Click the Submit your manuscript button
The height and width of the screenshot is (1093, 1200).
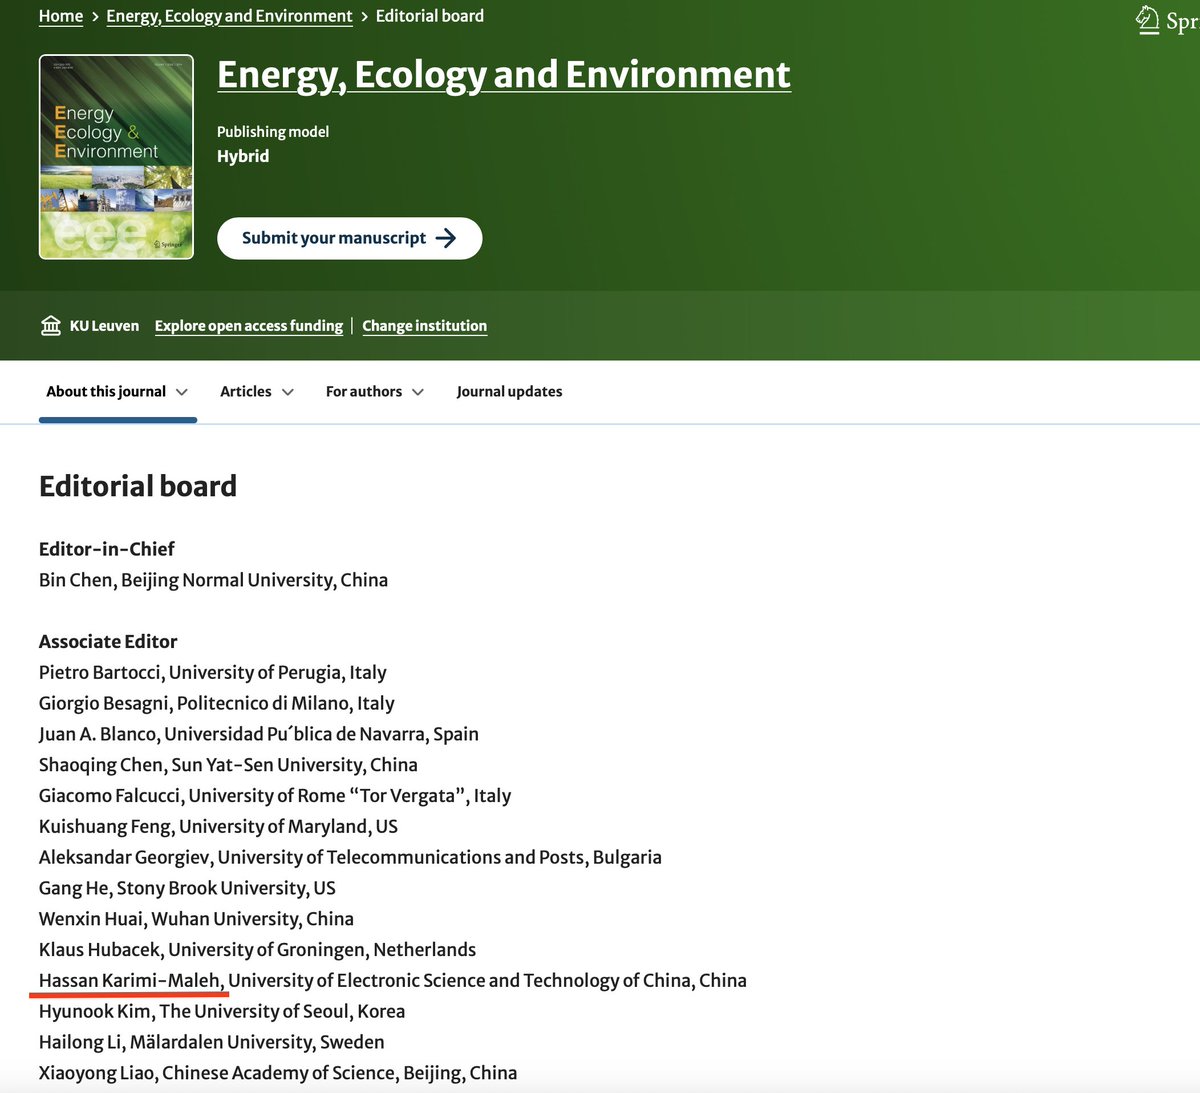coord(349,238)
